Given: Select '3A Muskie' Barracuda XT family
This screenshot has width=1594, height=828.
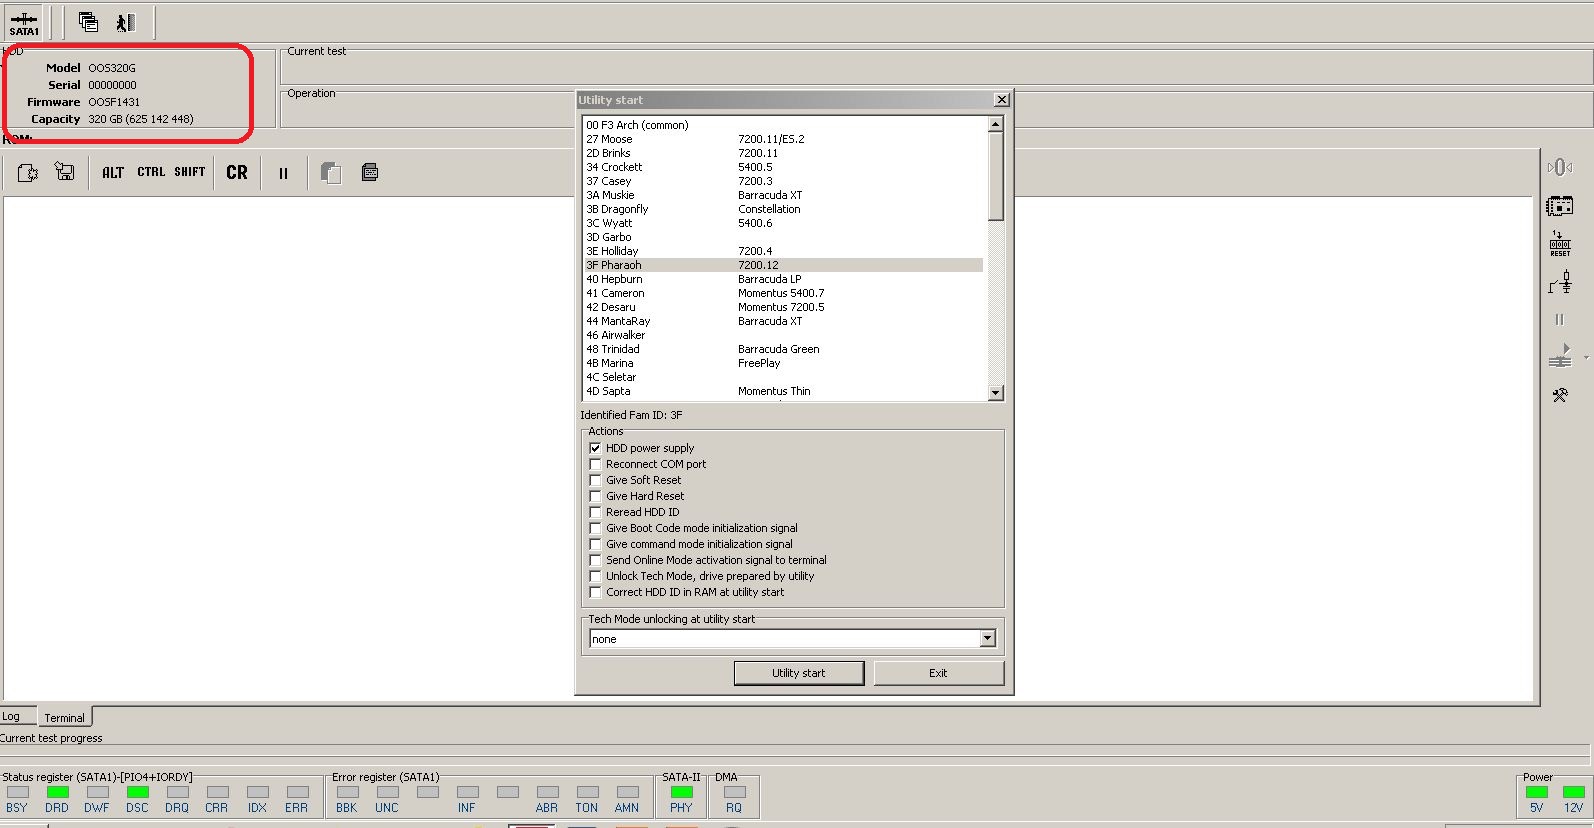Looking at the screenshot, I should click(784, 195).
